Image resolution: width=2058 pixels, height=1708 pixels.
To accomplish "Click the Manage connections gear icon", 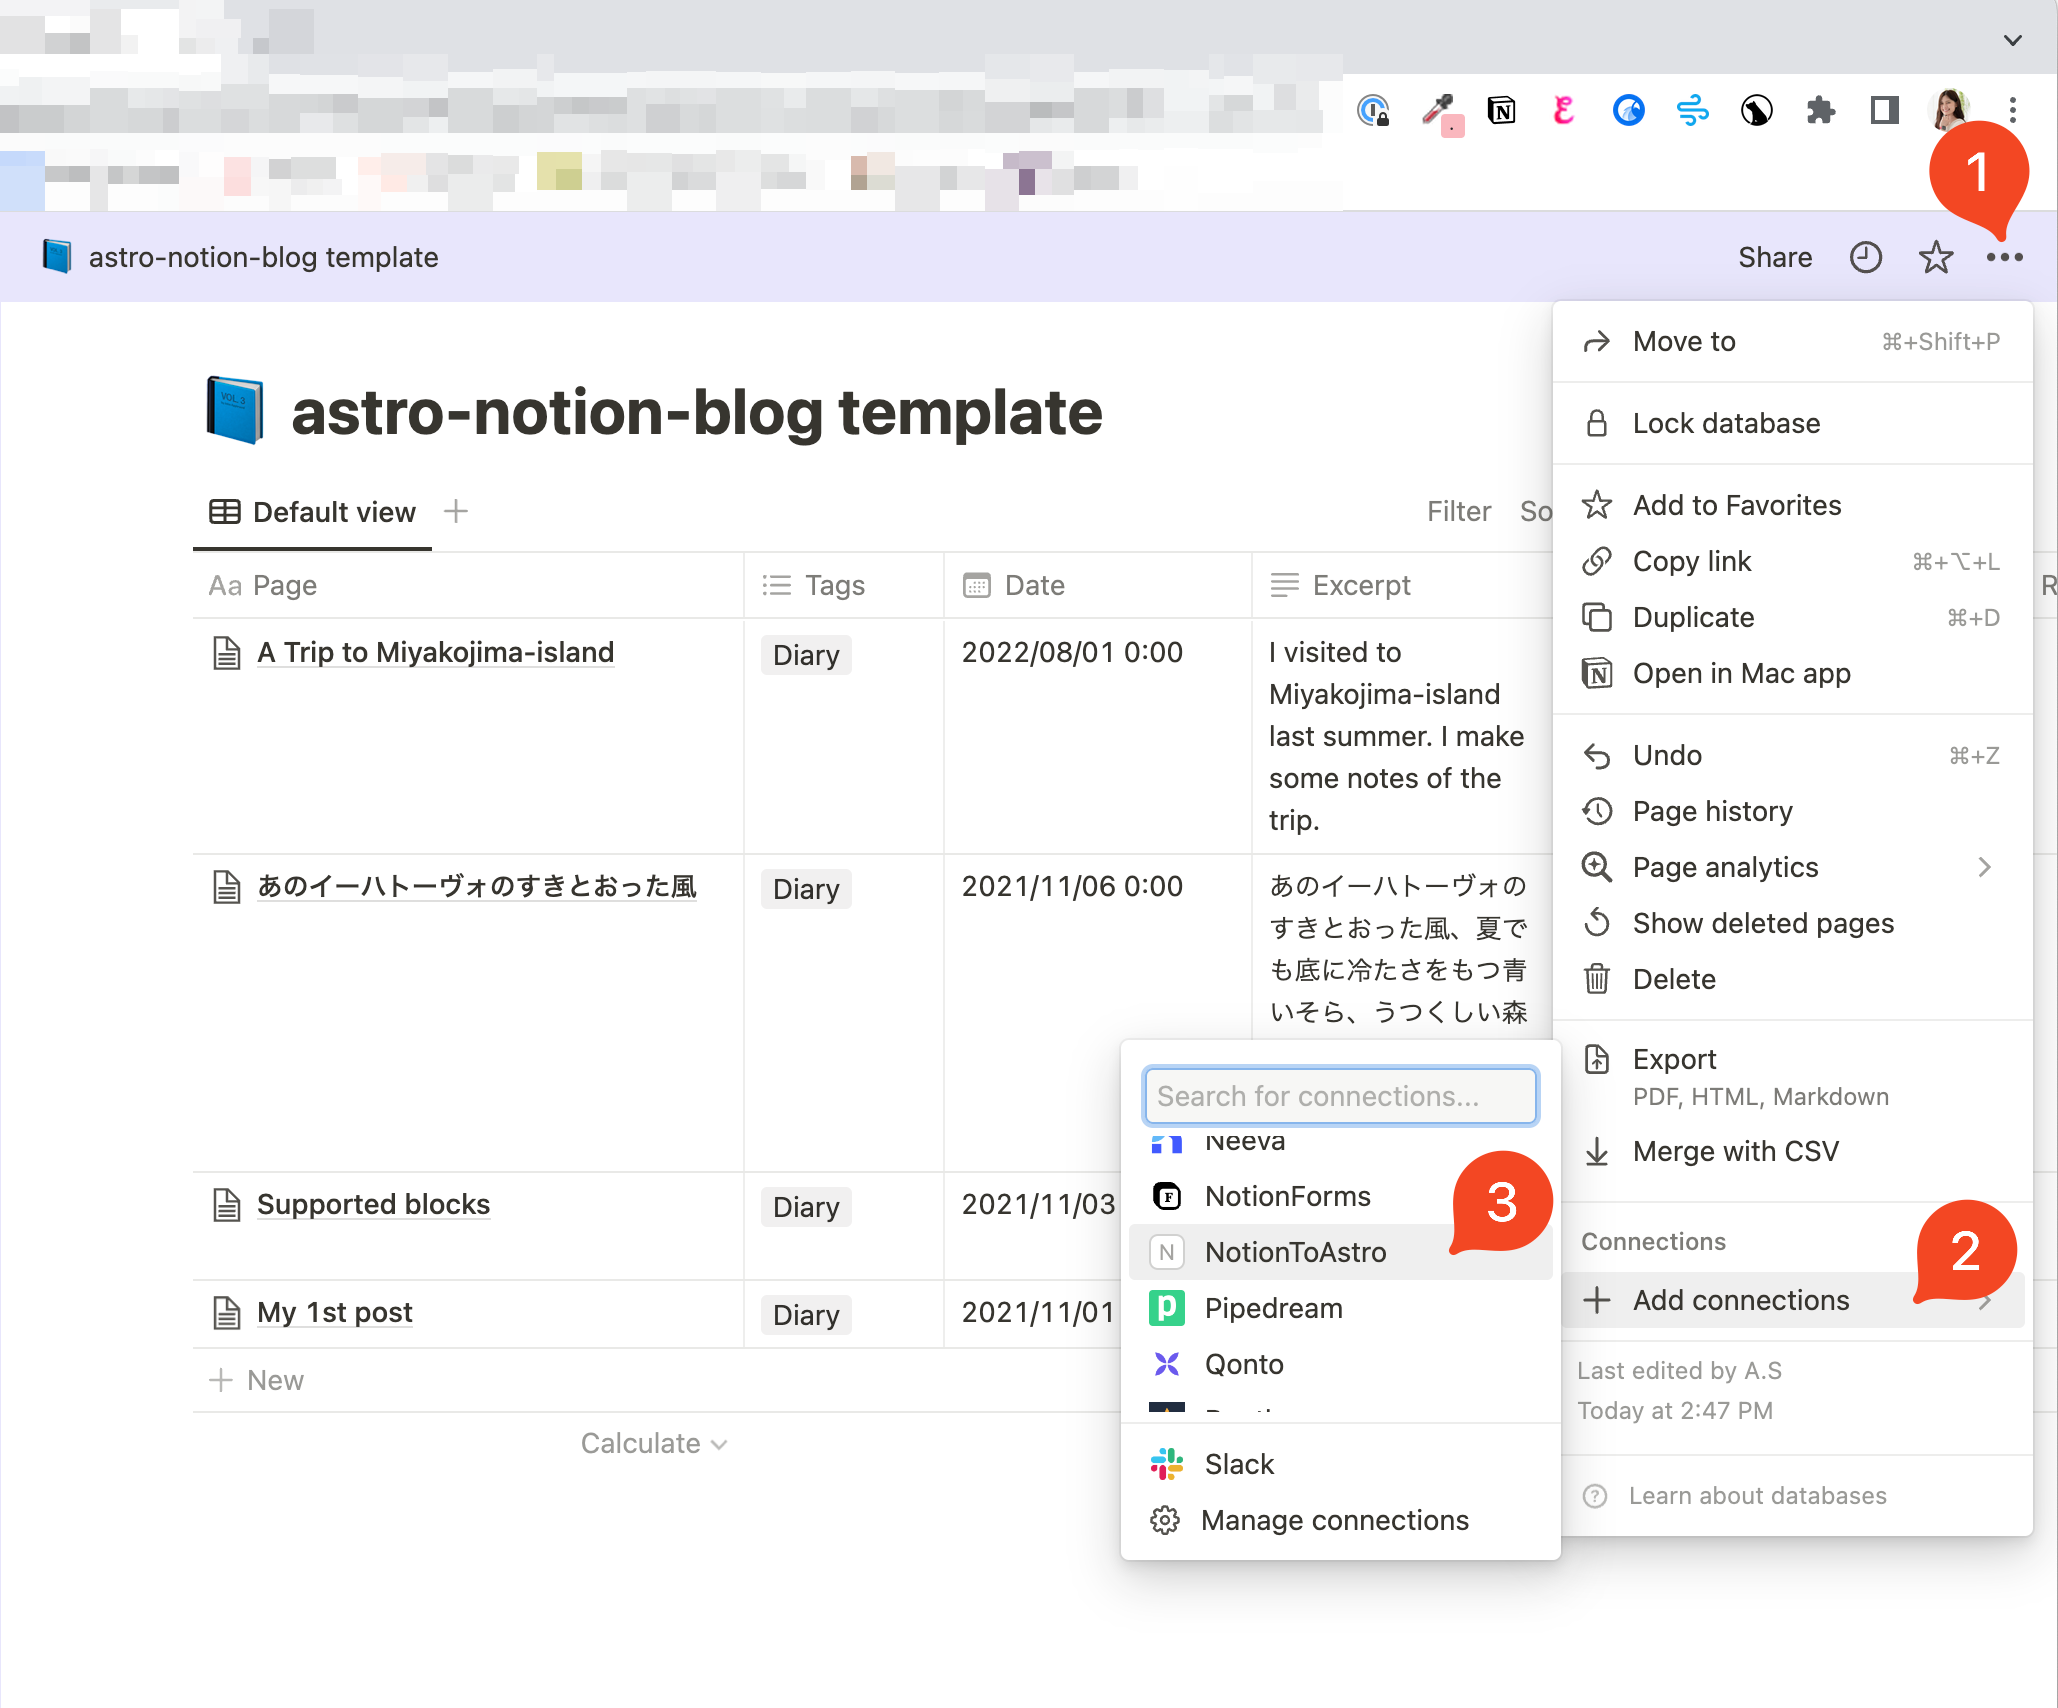I will point(1165,1520).
